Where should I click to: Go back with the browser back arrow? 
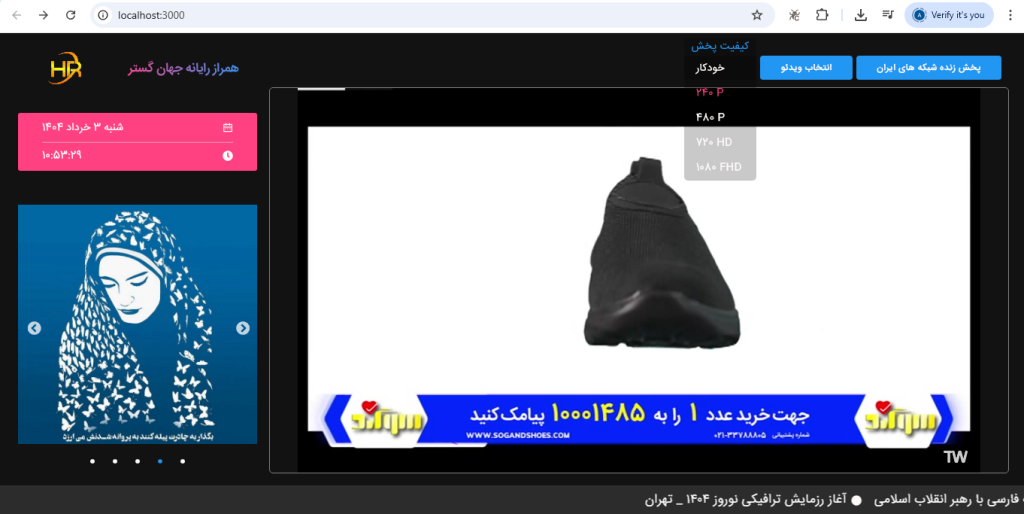[16, 15]
